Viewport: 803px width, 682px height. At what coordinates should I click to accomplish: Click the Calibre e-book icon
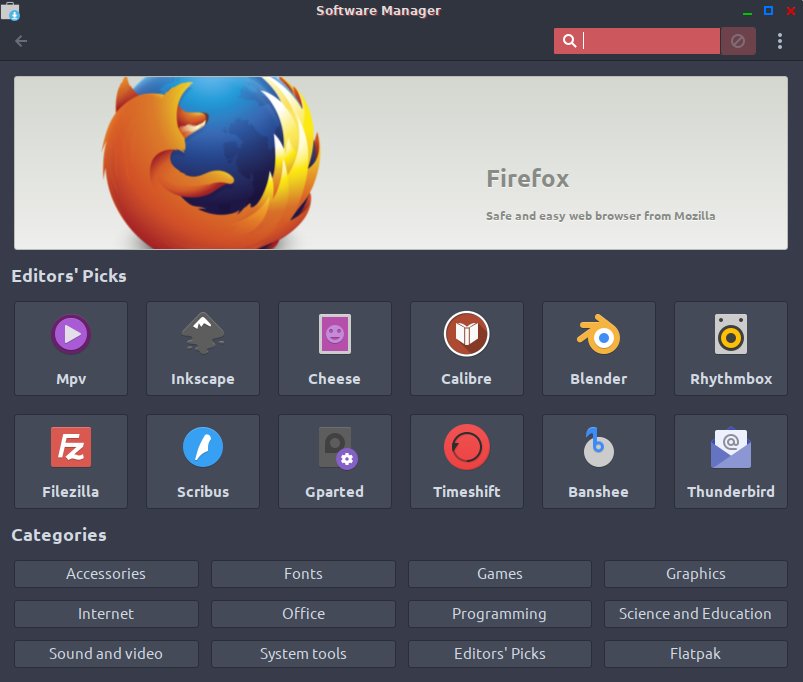click(466, 335)
